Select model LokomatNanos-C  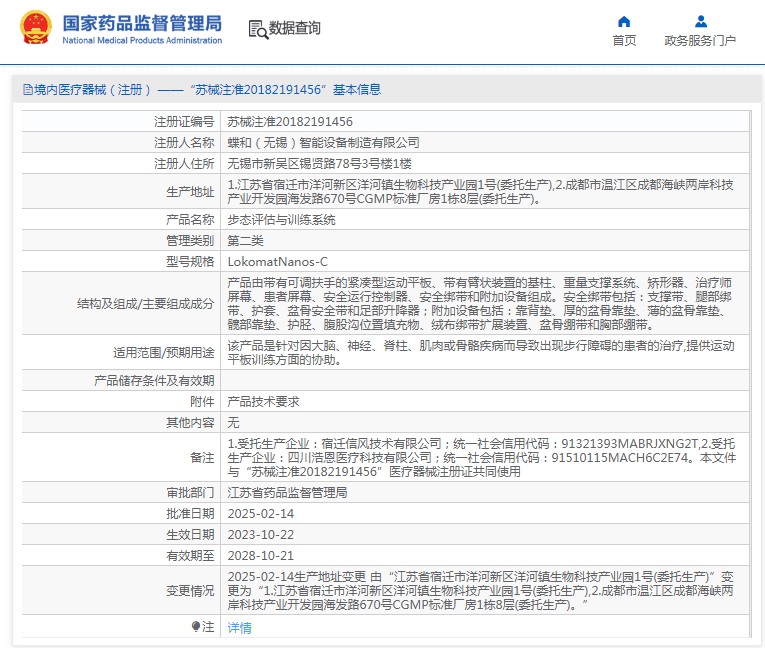[278, 262]
